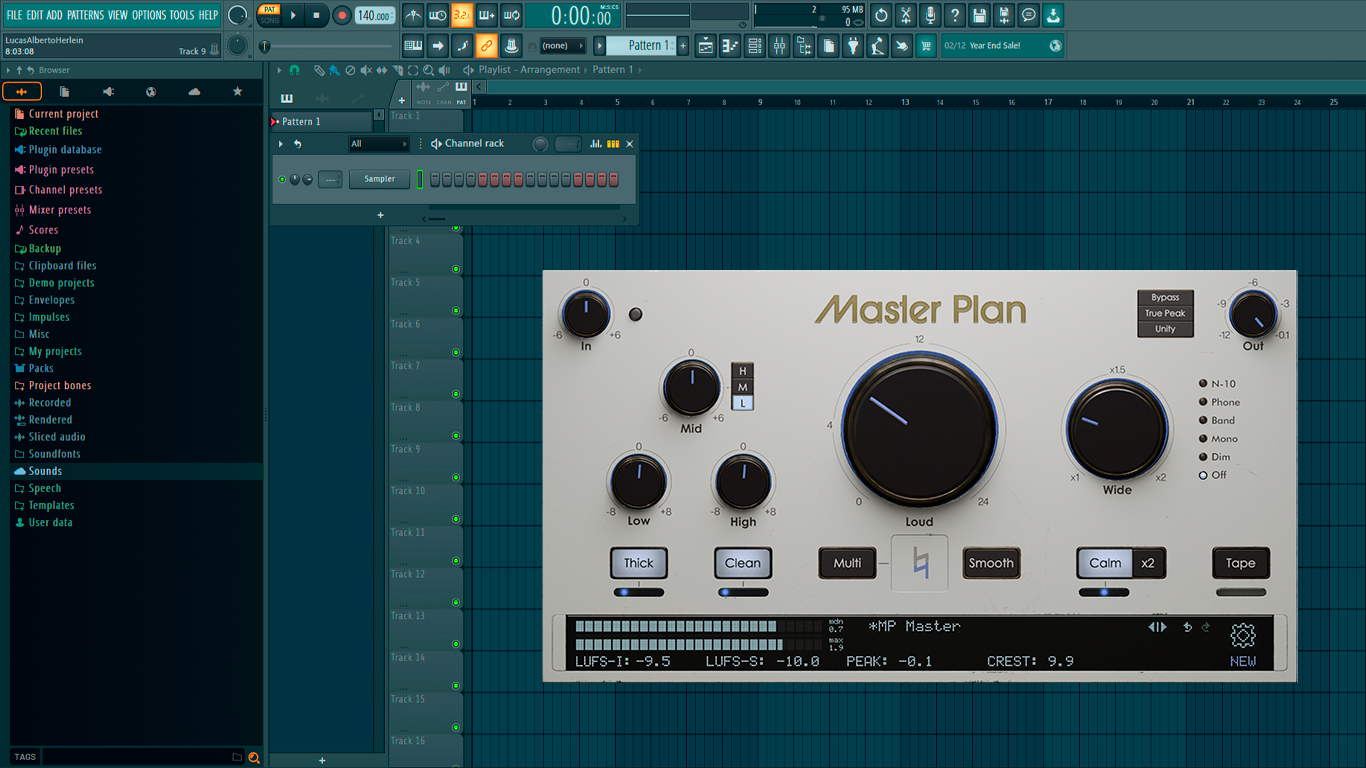Screen dimensions: 1366x768
Task: Toggle the countdown before recording icon
Action: tap(462, 15)
